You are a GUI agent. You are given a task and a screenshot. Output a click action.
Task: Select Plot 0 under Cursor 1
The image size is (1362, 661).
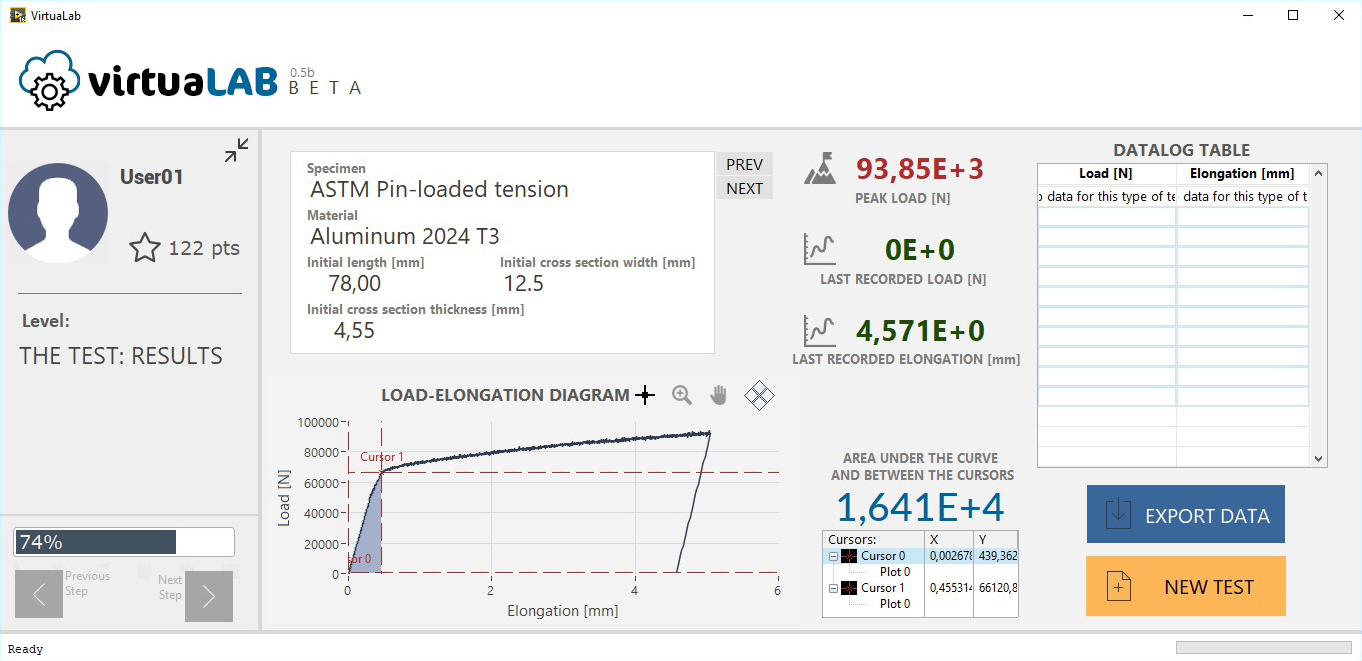pyautogui.click(x=894, y=604)
